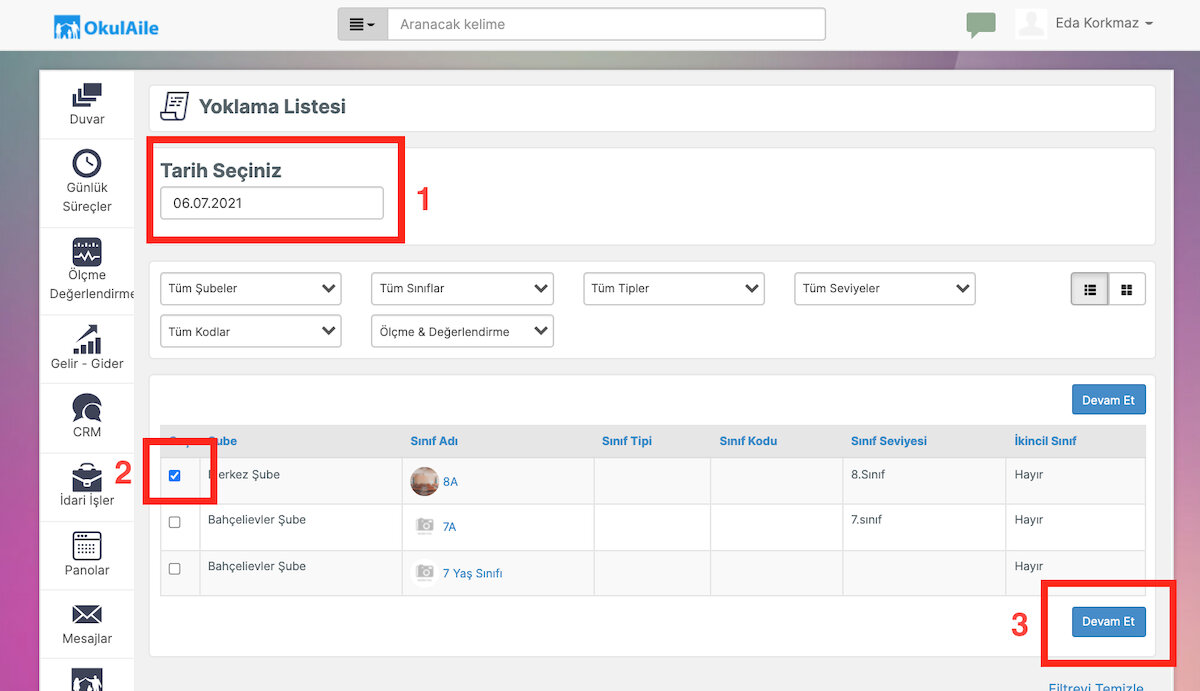Screen dimensions: 1200x691
Task: Expand the Tüm Kodlar dropdown
Action: [x=251, y=332]
